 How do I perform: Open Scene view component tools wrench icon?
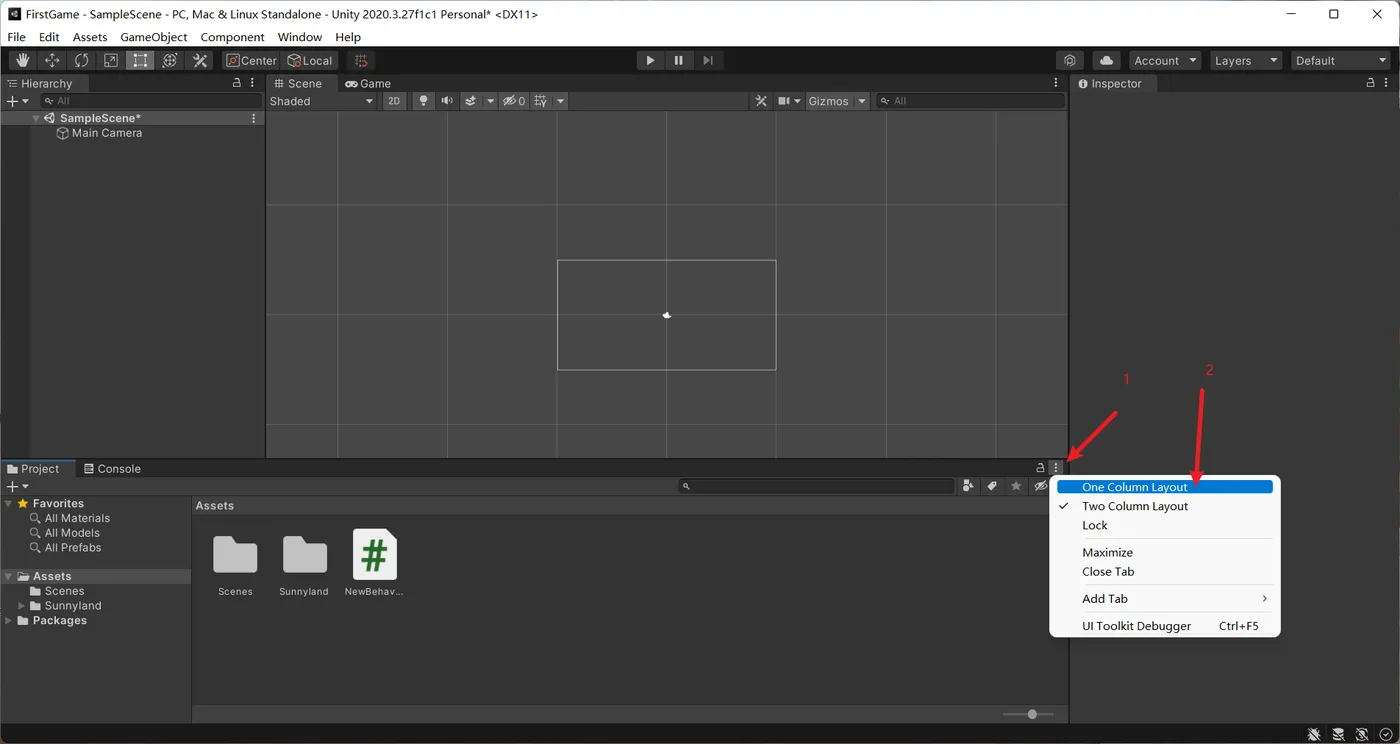point(761,101)
